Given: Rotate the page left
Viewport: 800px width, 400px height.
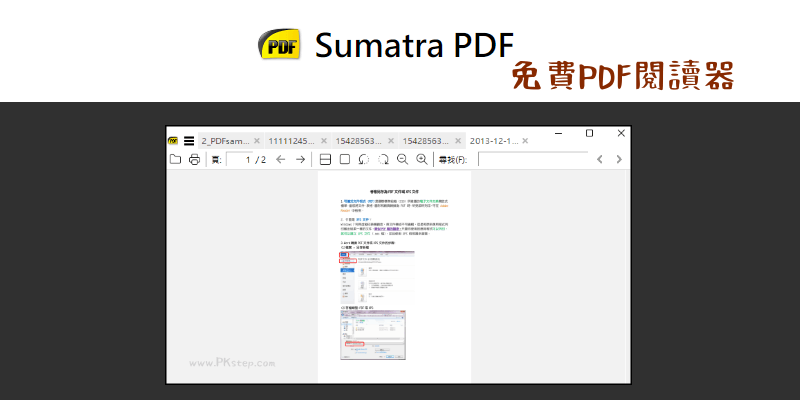Looking at the screenshot, I should (364, 159).
